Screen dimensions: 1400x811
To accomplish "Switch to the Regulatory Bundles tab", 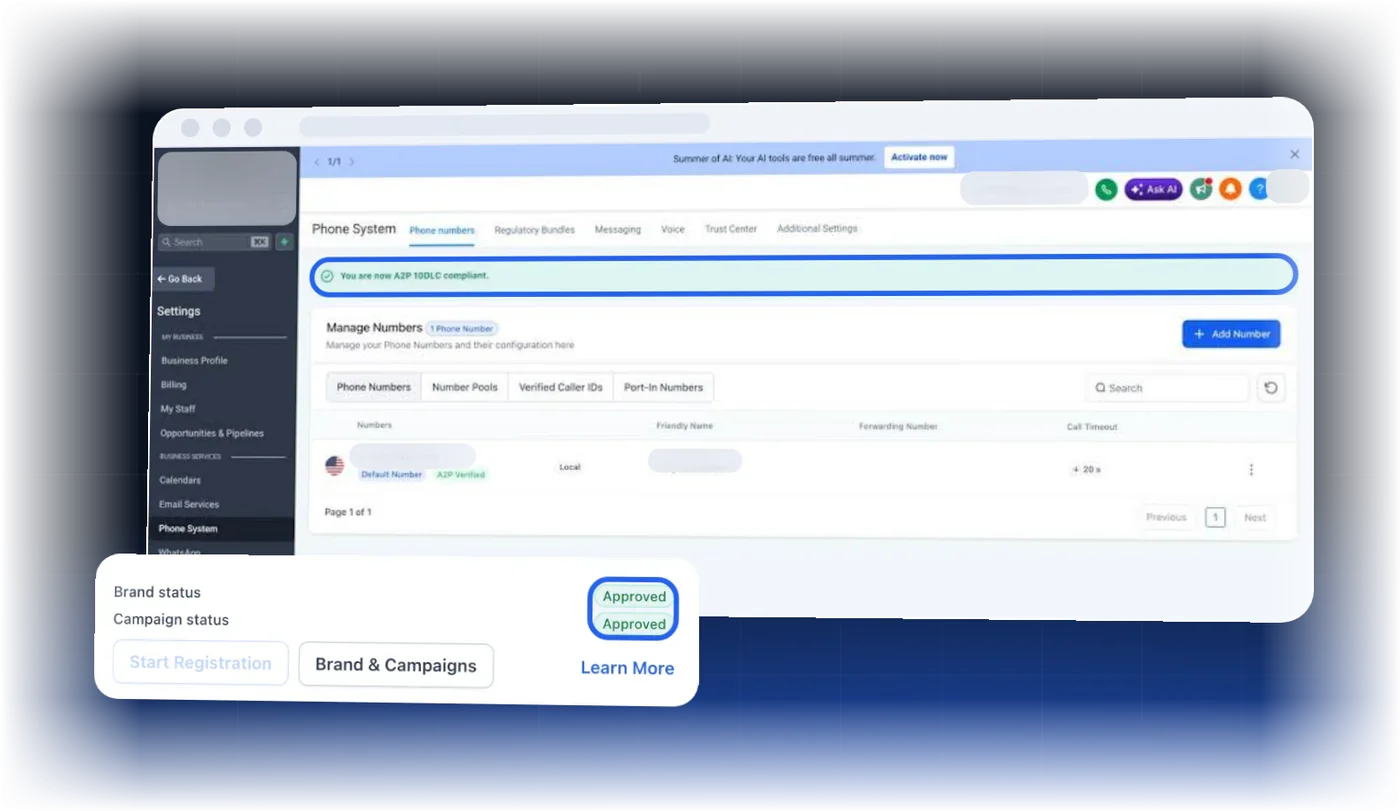I will [534, 230].
